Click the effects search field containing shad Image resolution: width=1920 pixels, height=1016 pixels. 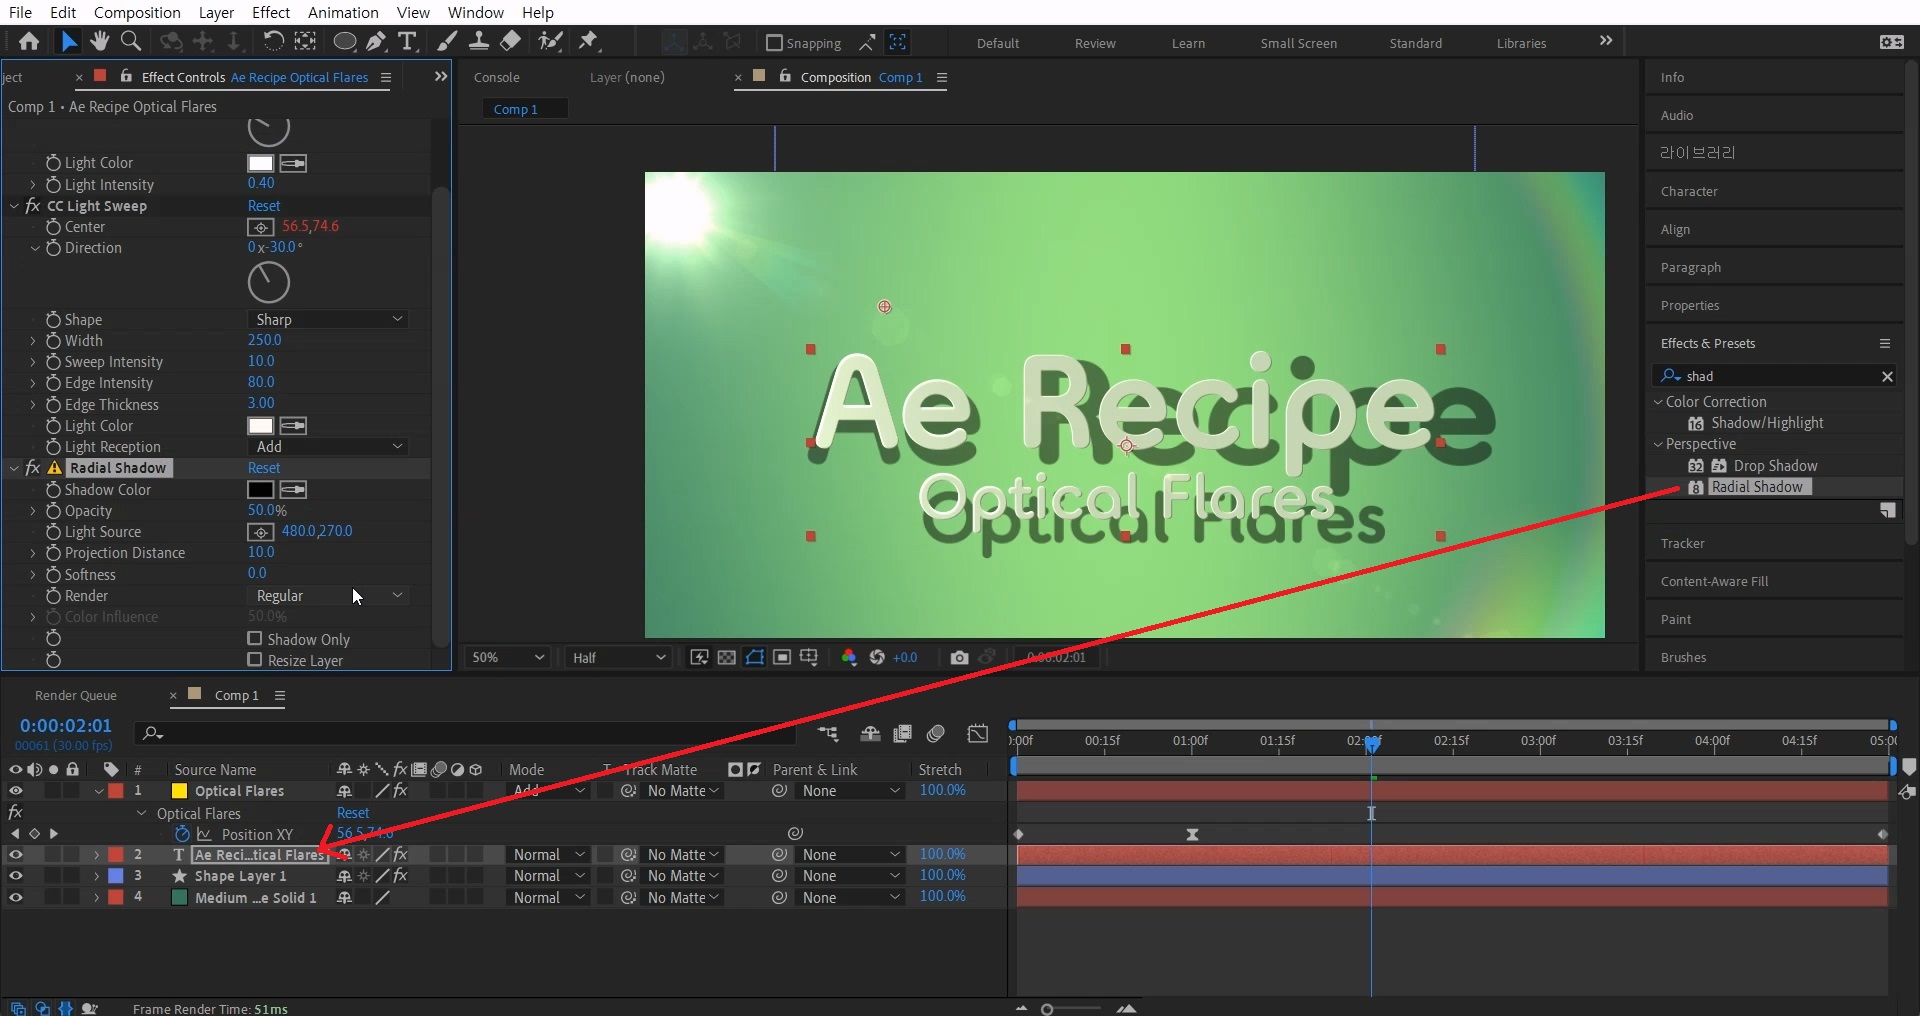tap(1774, 376)
